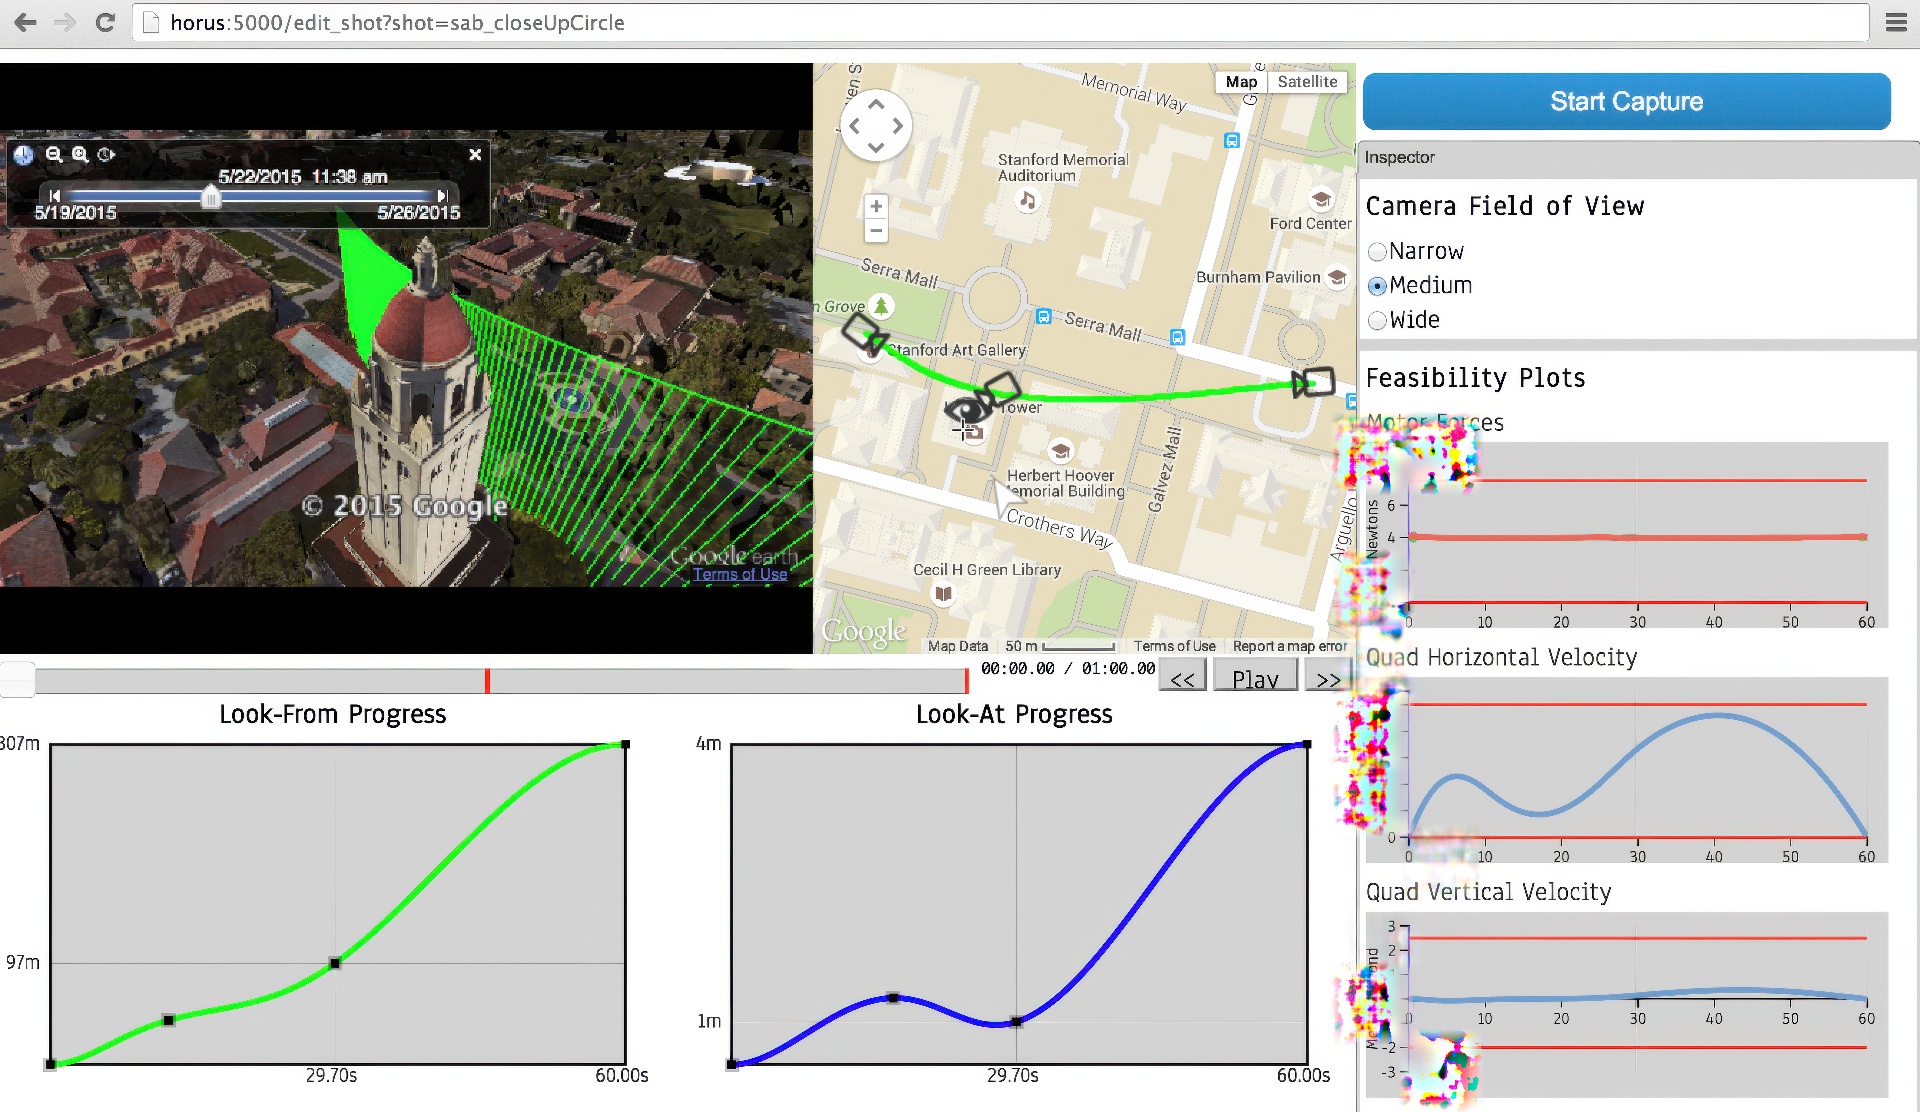The image size is (1920, 1112).
Task: Step forward with the >> button
Action: [x=1328, y=678]
